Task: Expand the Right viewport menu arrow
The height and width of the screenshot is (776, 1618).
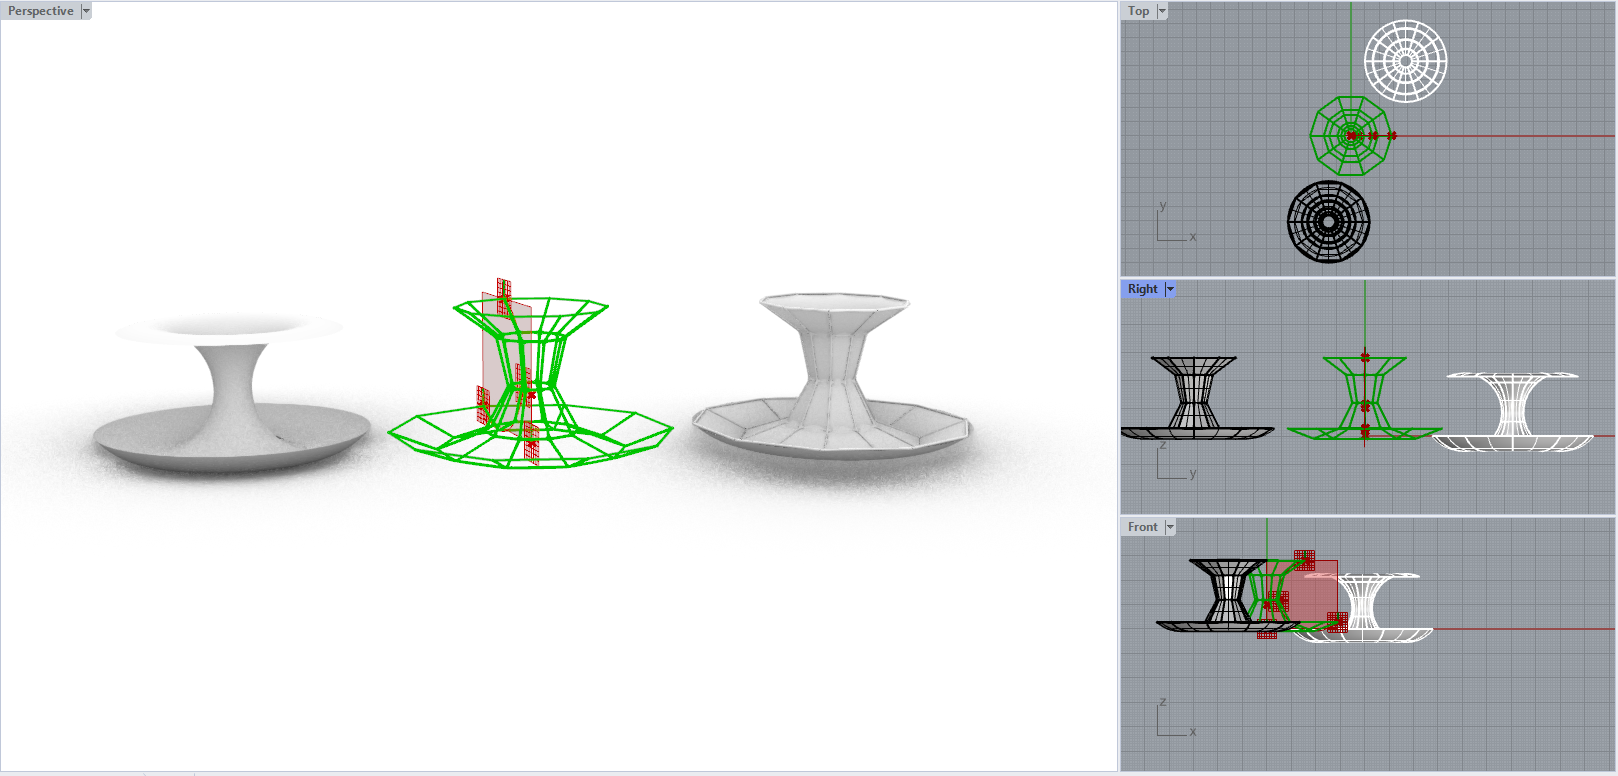Action: tap(1170, 289)
